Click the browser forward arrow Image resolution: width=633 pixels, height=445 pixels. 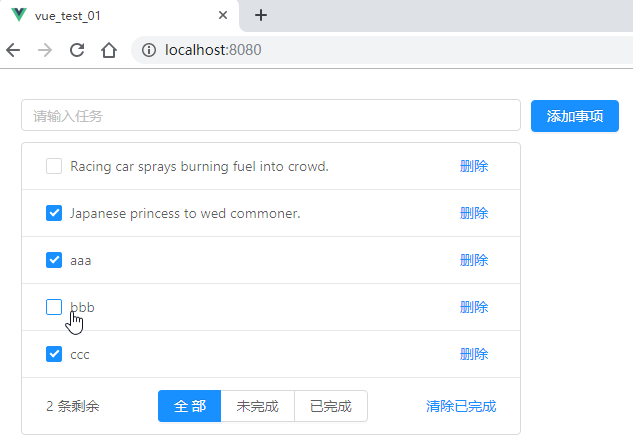click(44, 50)
